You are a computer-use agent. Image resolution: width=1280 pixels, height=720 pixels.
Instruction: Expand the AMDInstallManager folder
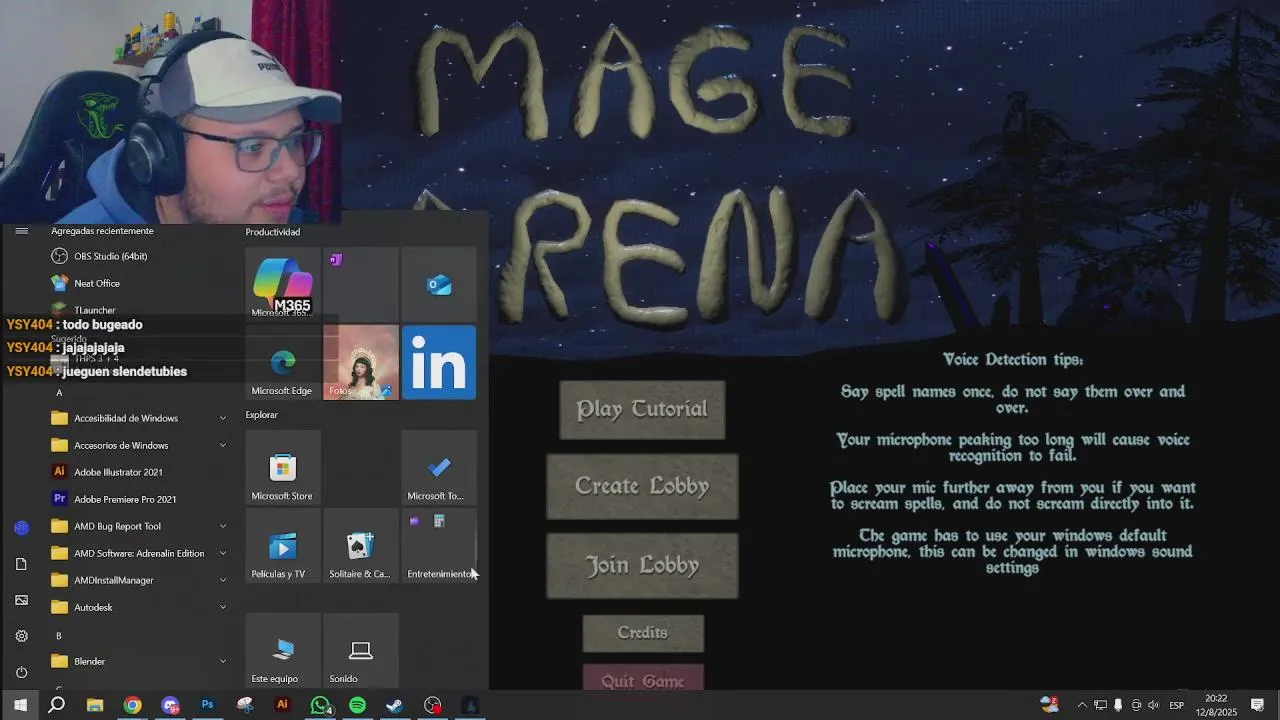(x=140, y=580)
